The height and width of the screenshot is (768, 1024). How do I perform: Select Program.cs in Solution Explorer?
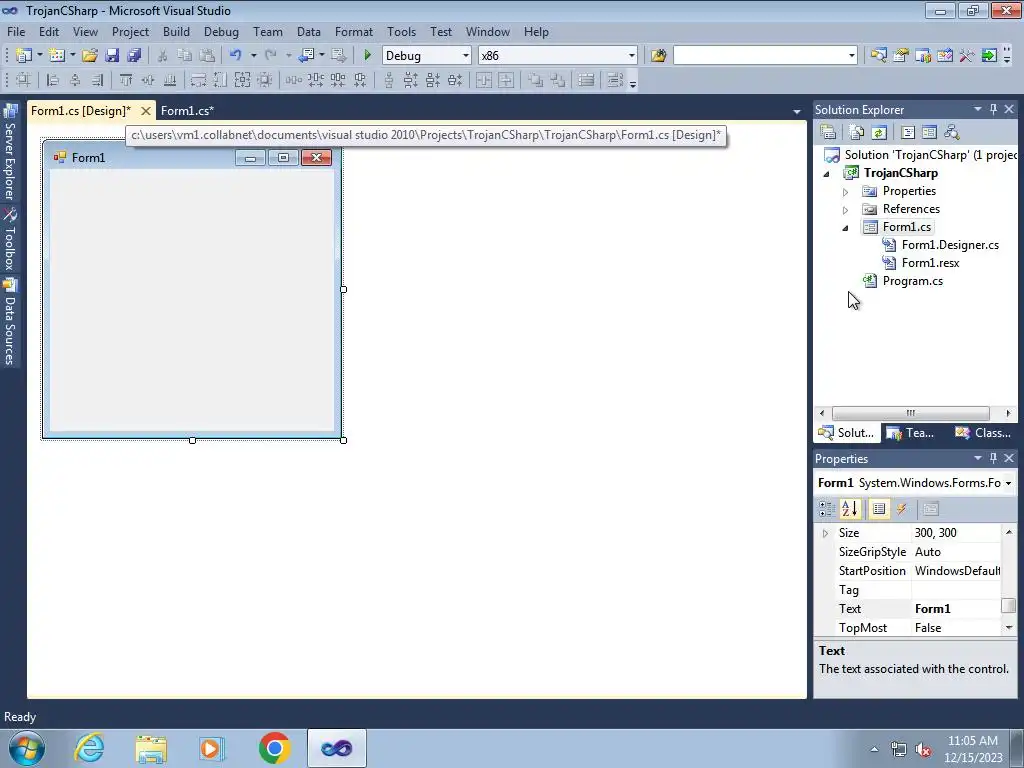912,281
